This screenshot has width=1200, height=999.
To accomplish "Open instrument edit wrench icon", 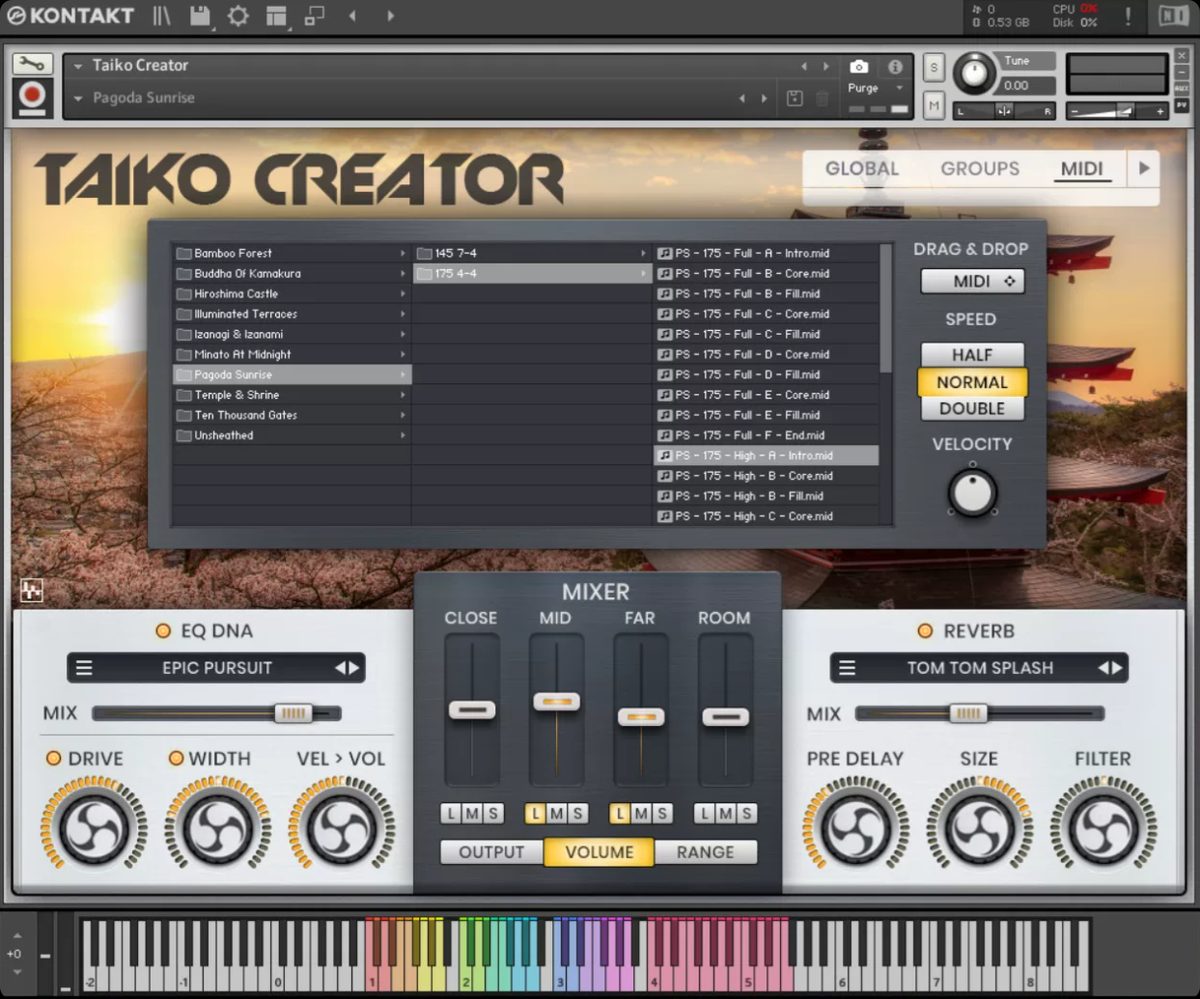I will 32,65.
